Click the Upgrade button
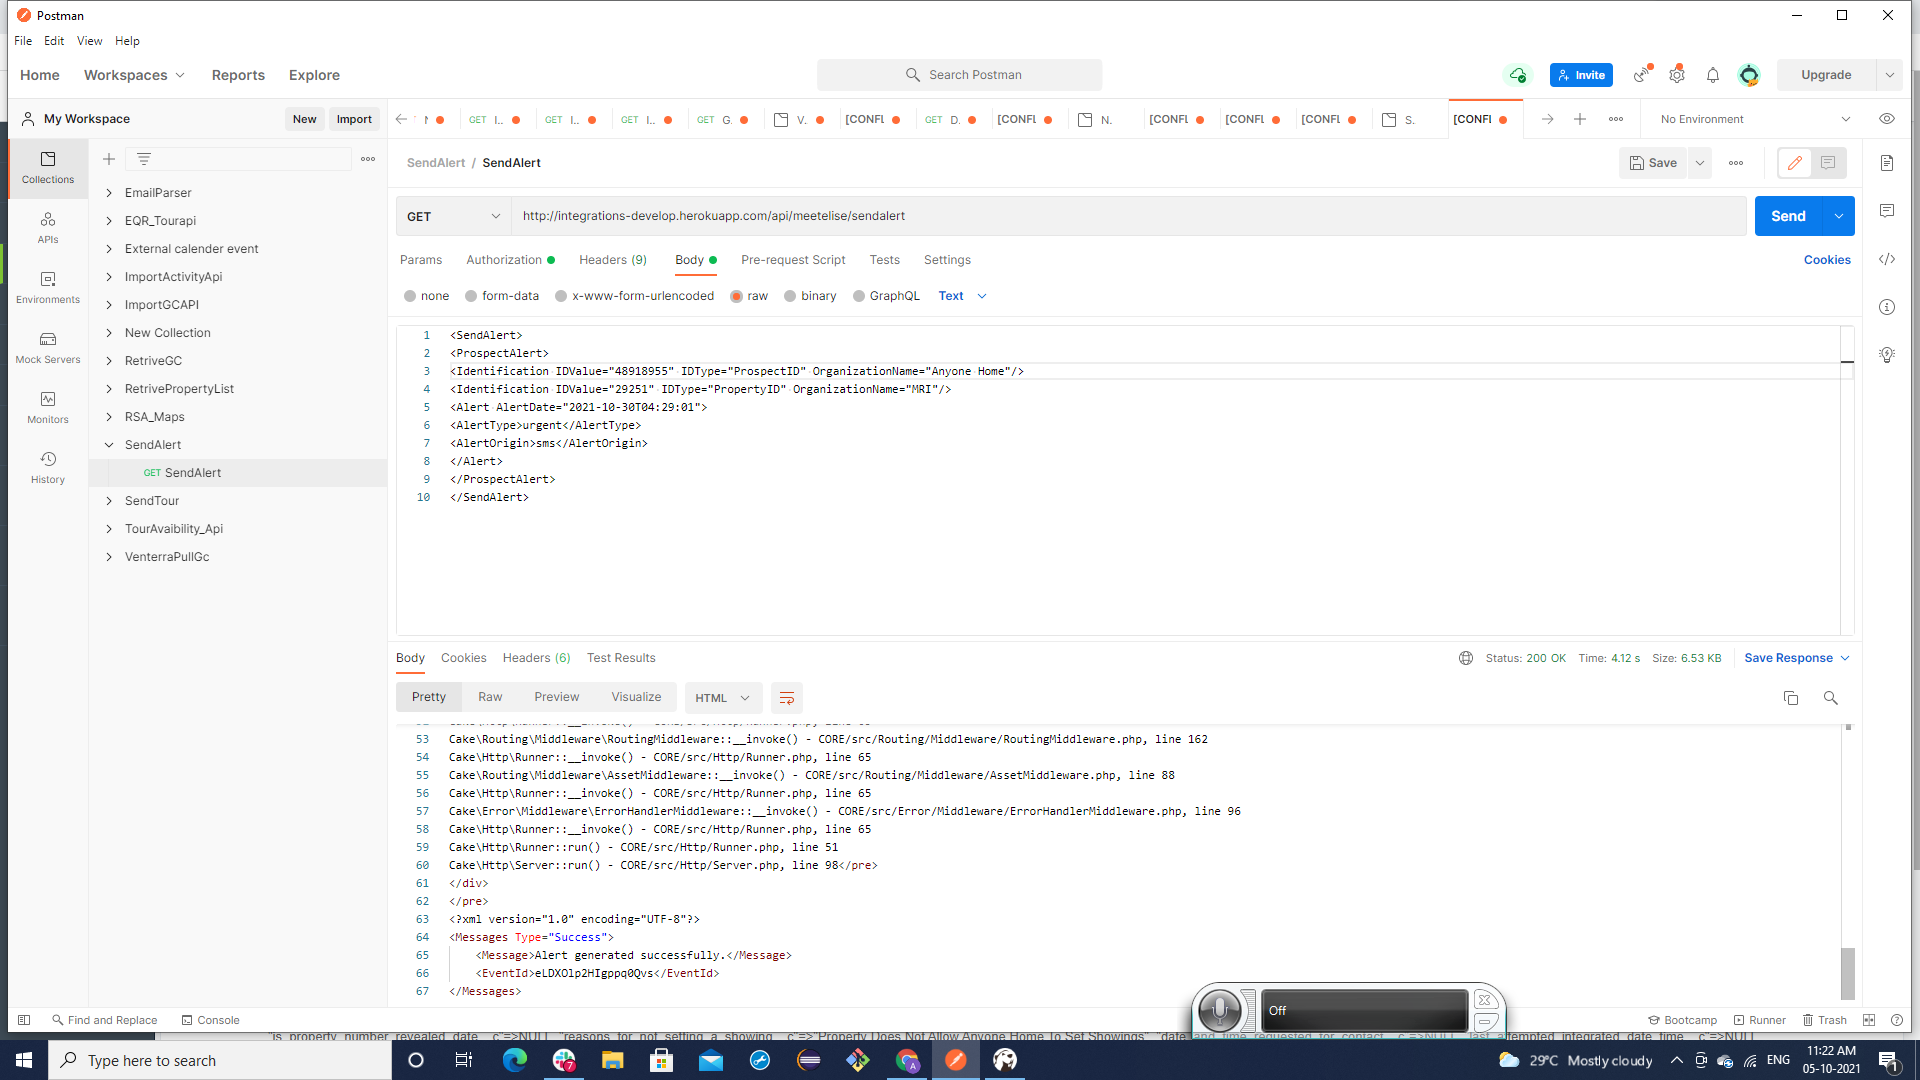 [1826, 75]
